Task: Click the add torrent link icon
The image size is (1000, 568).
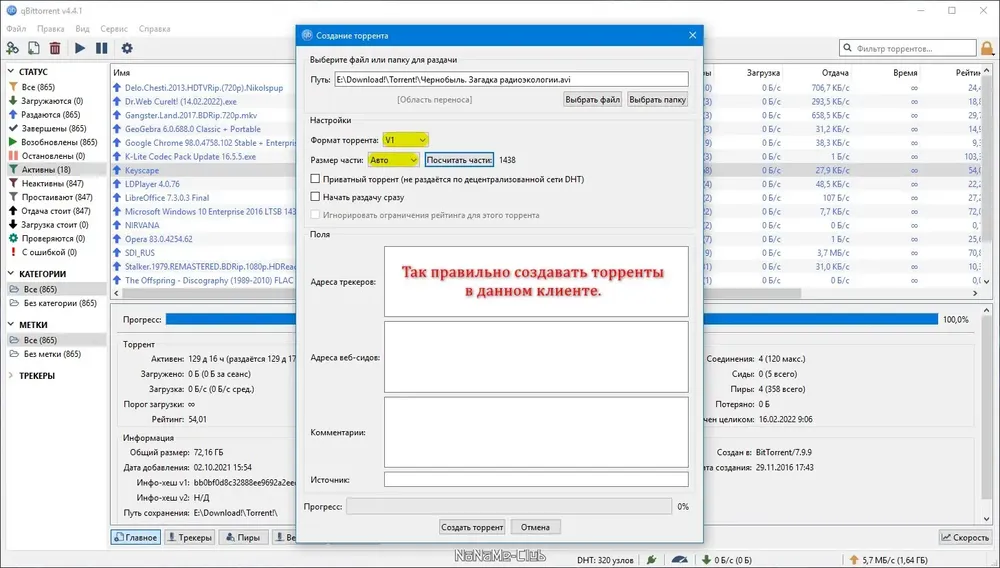Action: [x=12, y=48]
